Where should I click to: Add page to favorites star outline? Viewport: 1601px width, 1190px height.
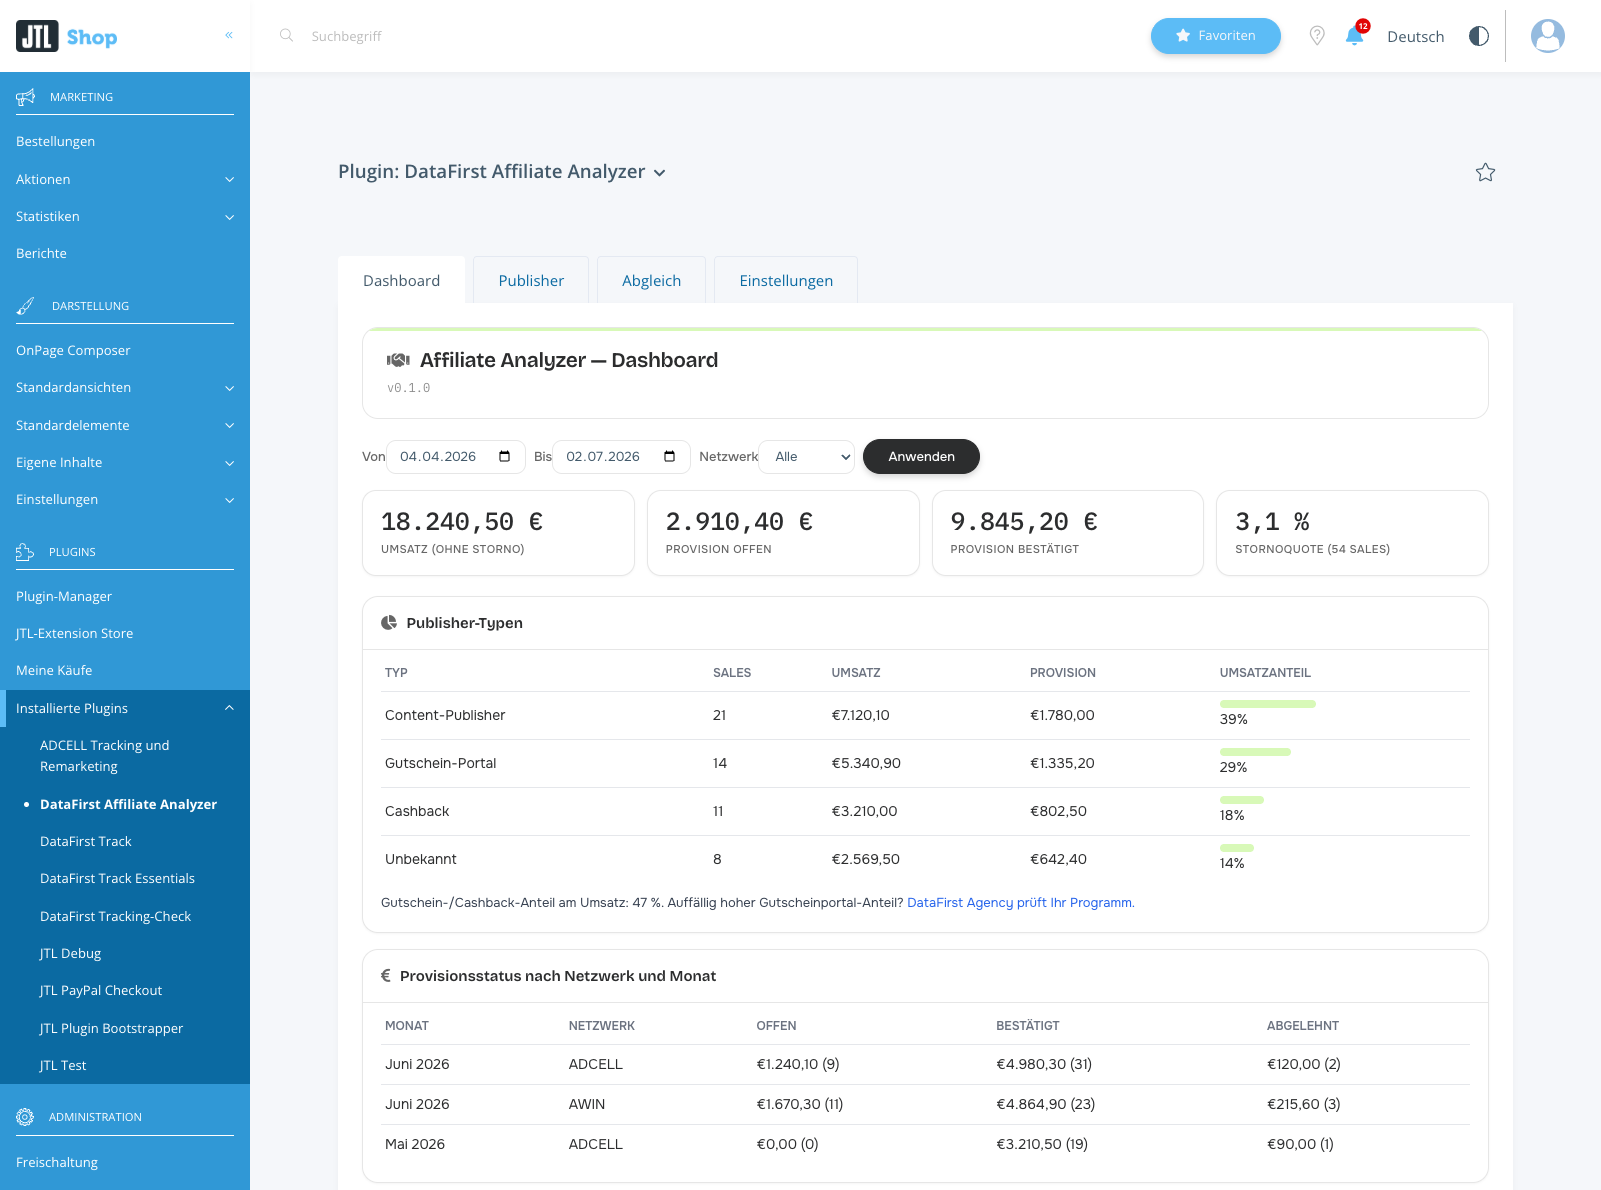point(1485,172)
